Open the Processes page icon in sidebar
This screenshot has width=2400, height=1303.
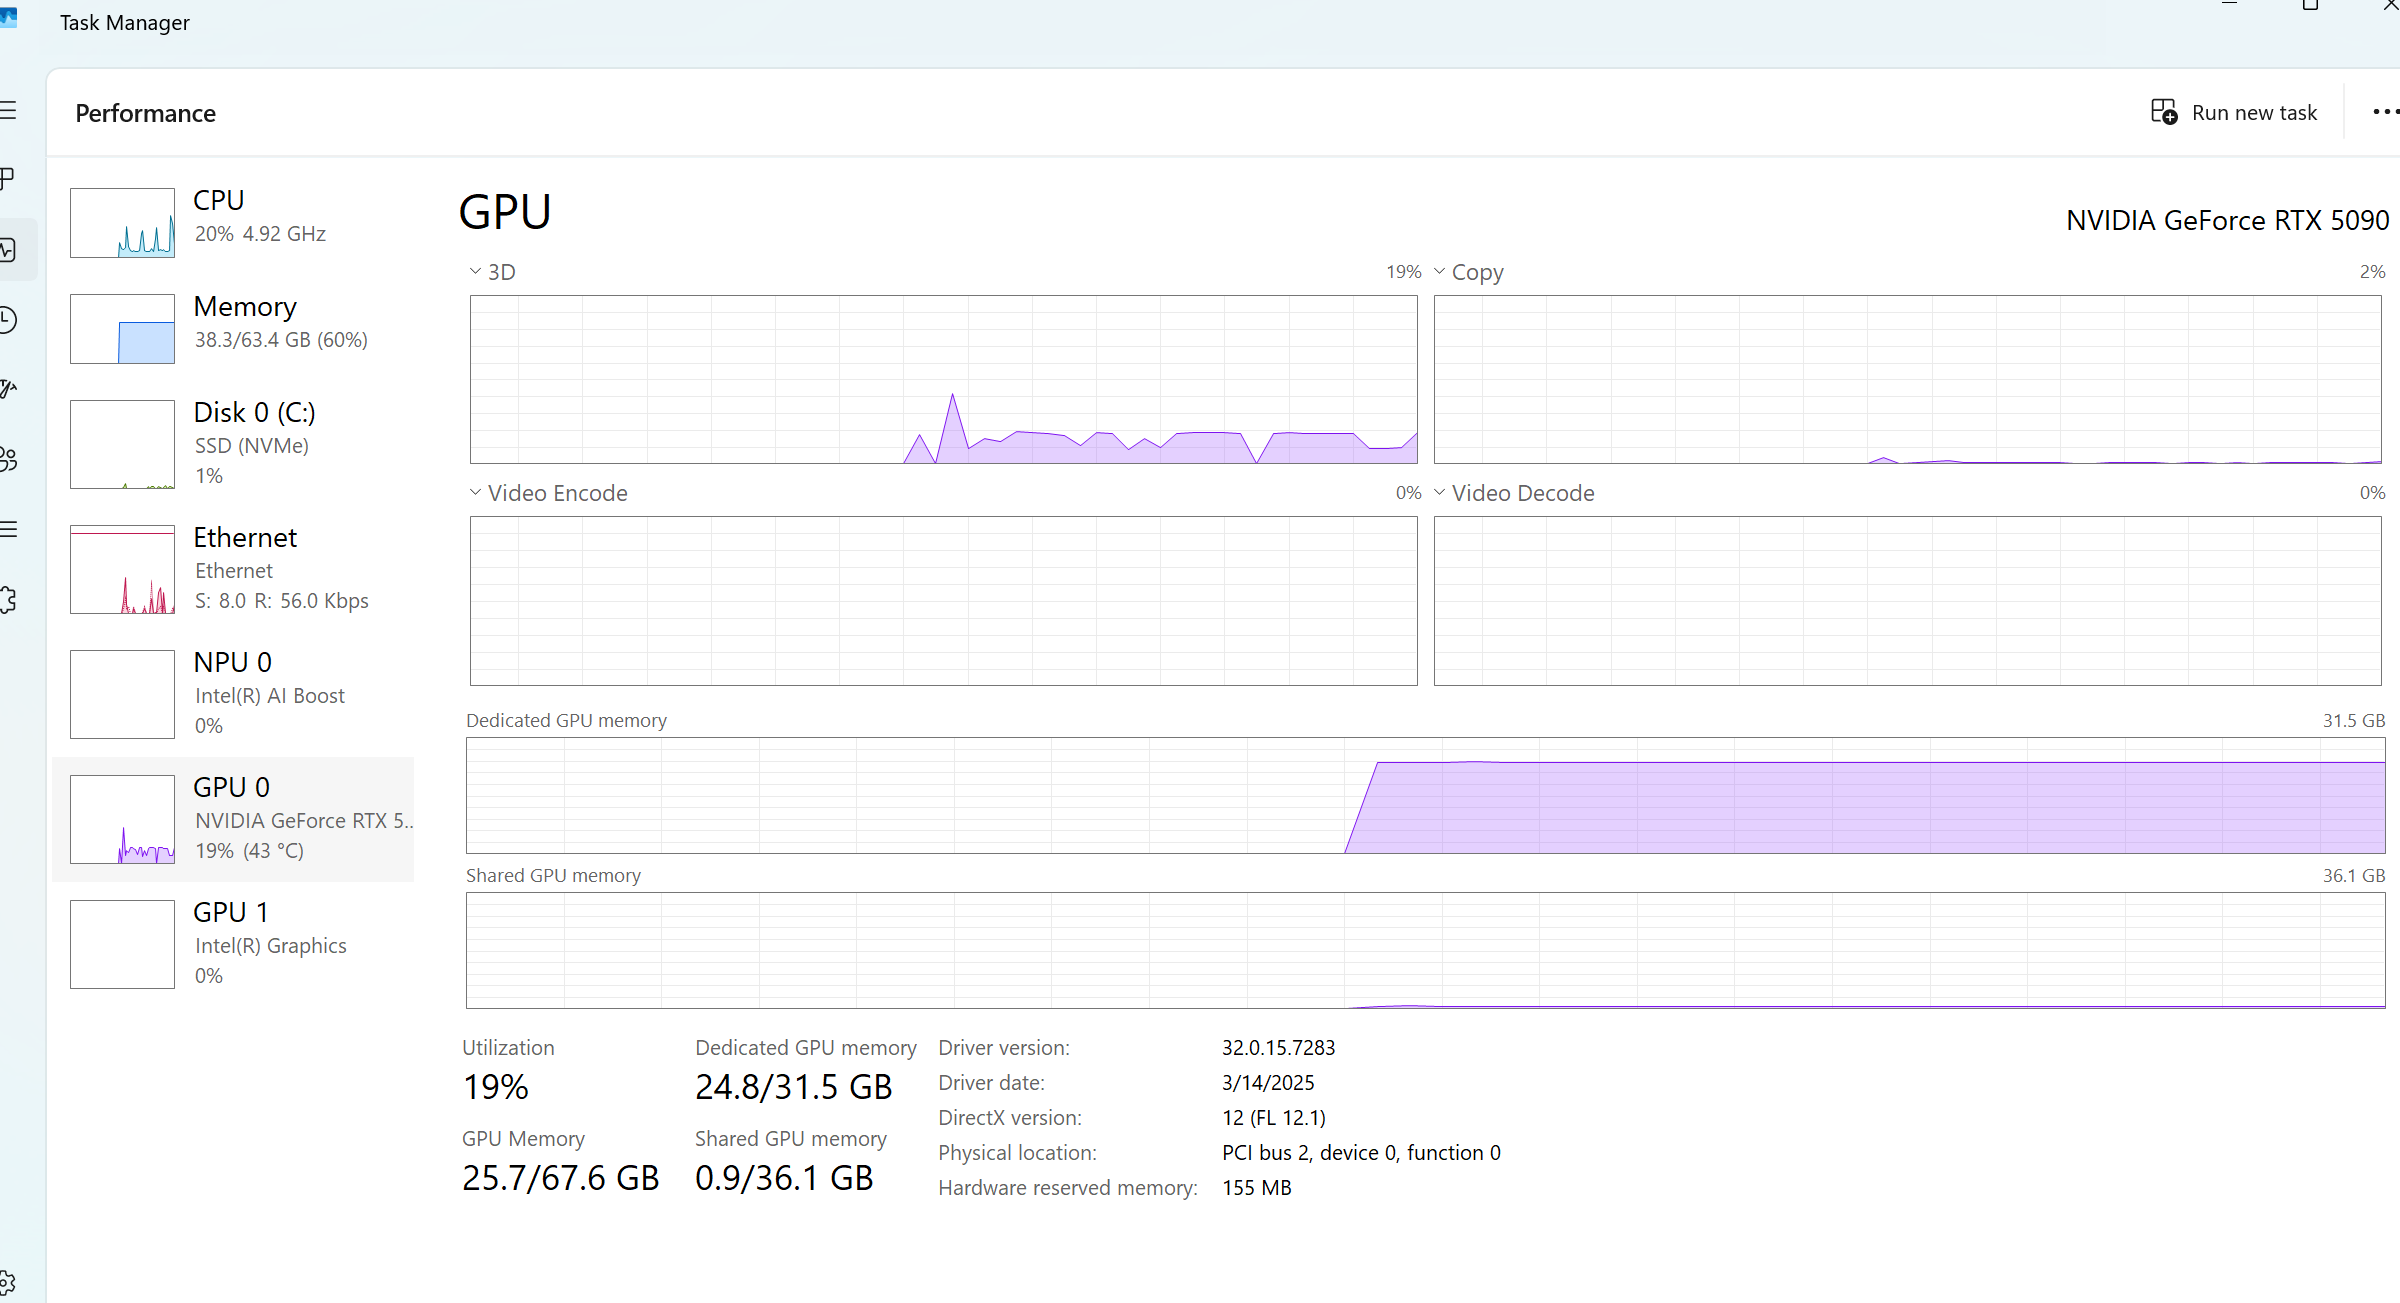point(8,179)
